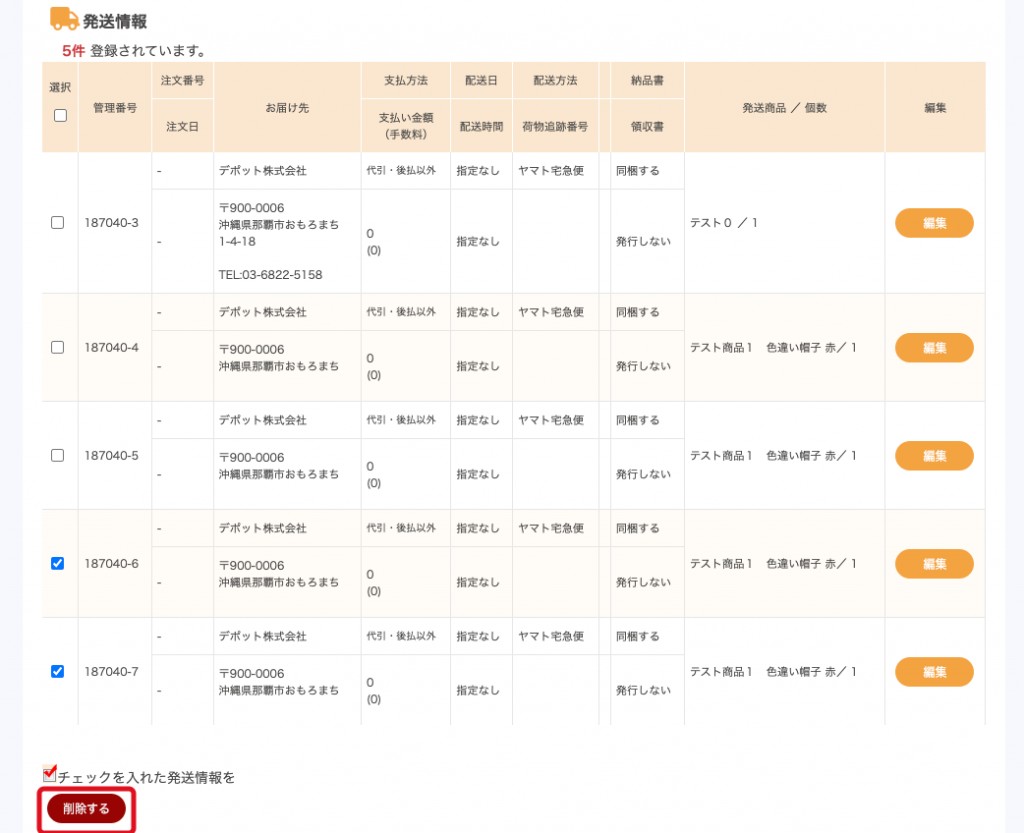Uncheck the box for order 187040-7
Image resolution: width=1024 pixels, height=833 pixels.
(58, 671)
